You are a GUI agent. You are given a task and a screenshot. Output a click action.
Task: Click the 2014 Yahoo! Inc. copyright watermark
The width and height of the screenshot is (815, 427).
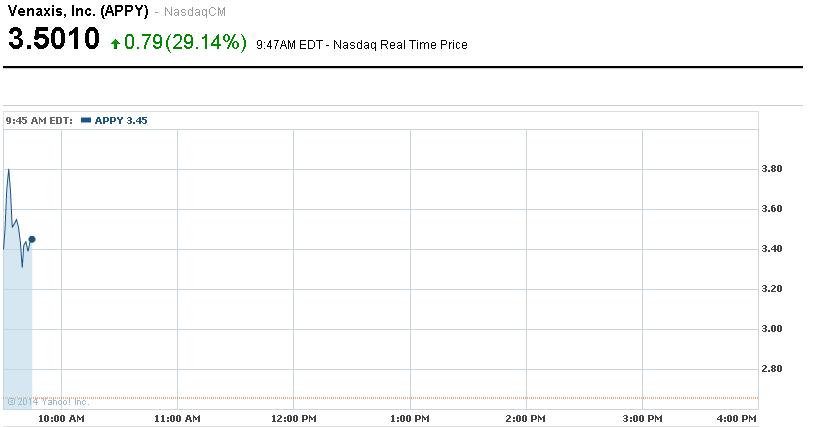pyautogui.click(x=48, y=402)
